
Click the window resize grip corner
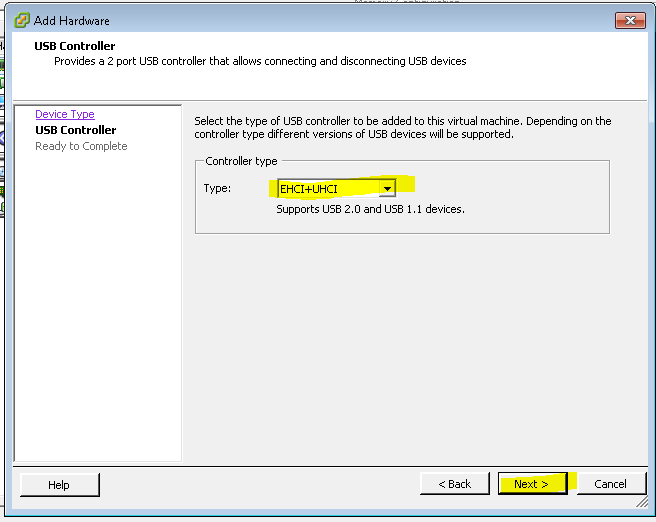[x=642, y=502]
